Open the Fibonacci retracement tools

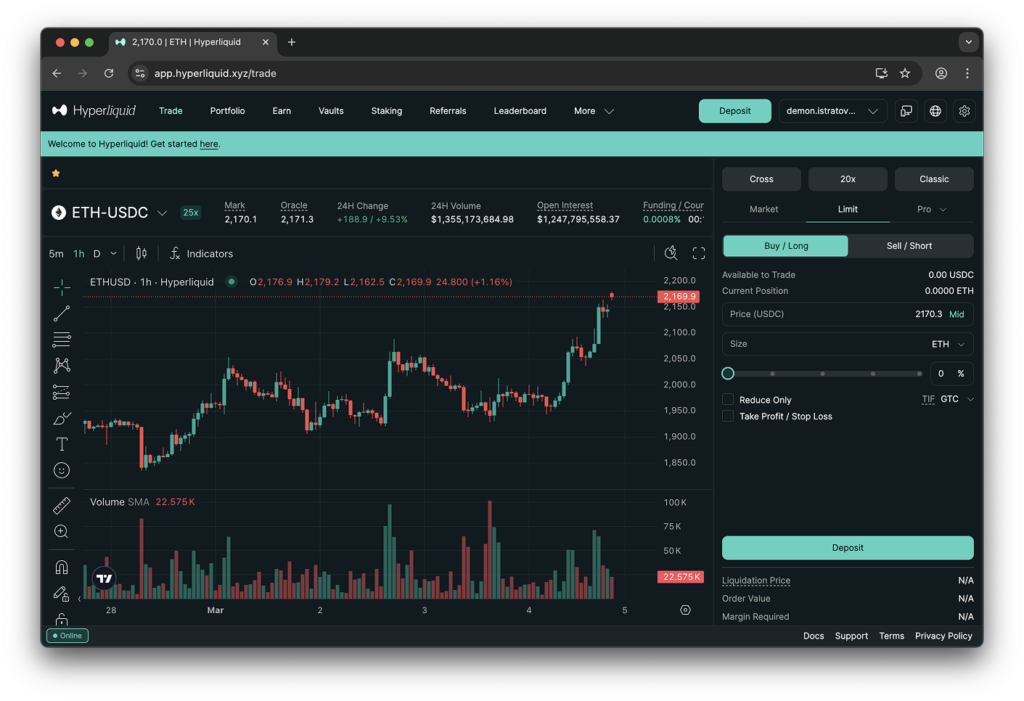[x=61, y=339]
